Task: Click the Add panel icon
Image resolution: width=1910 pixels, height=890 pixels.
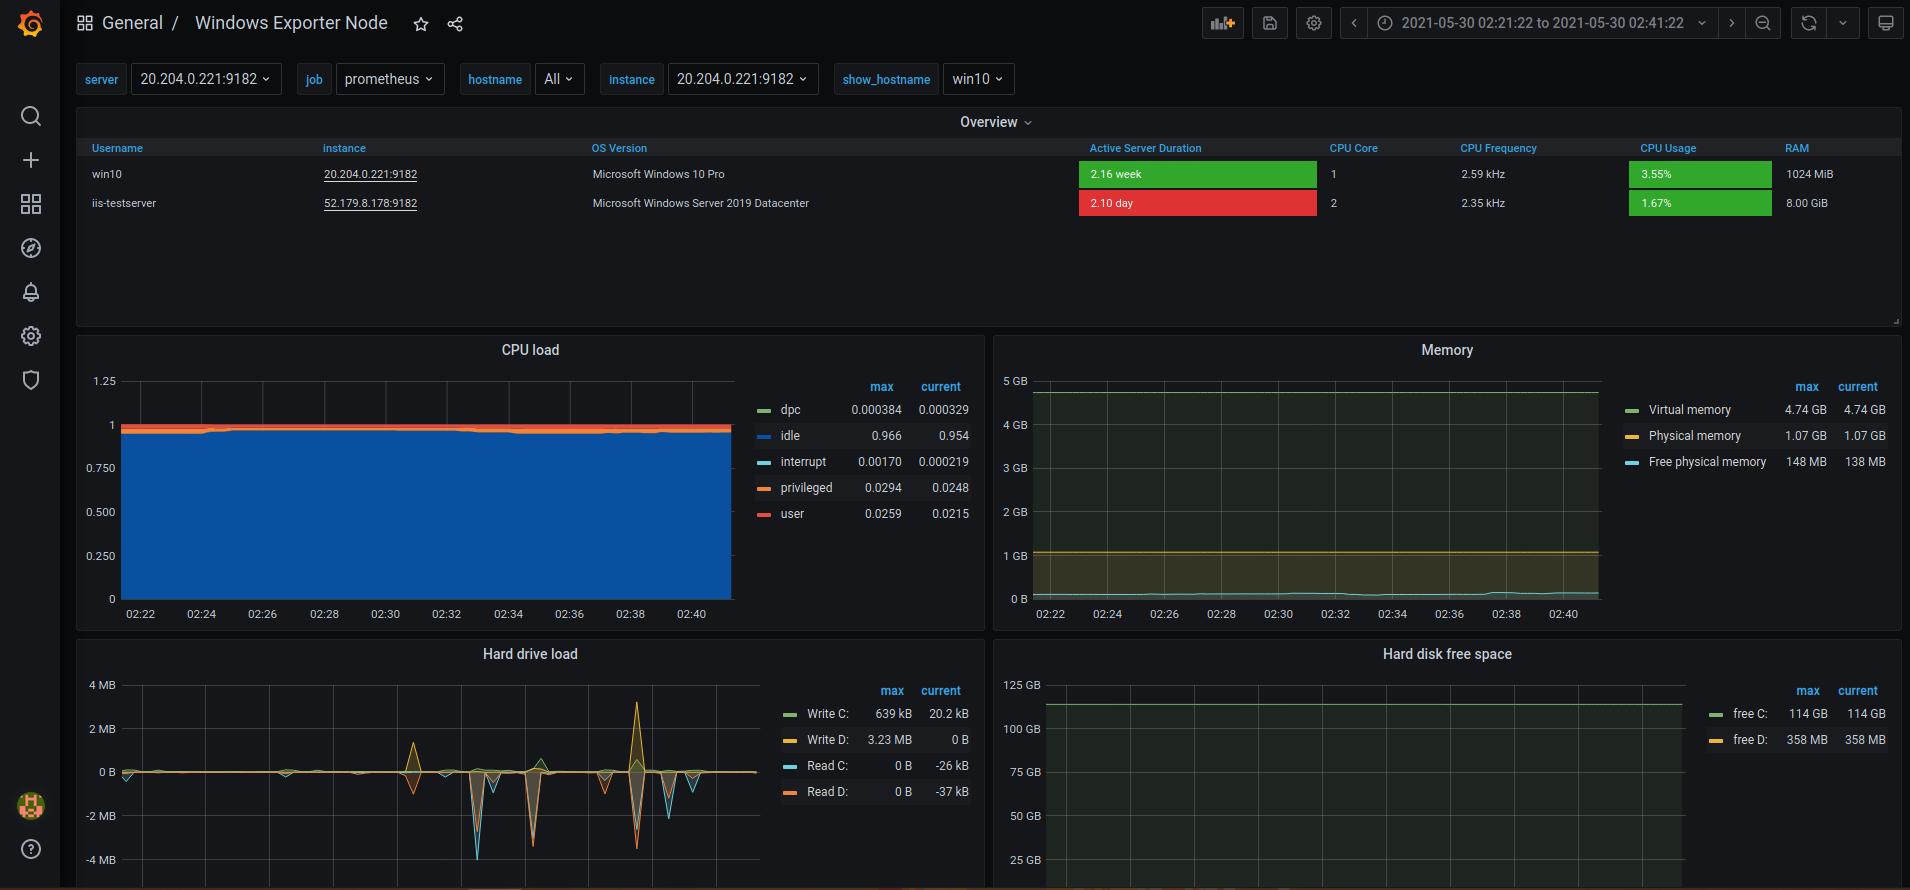Action: click(1222, 23)
